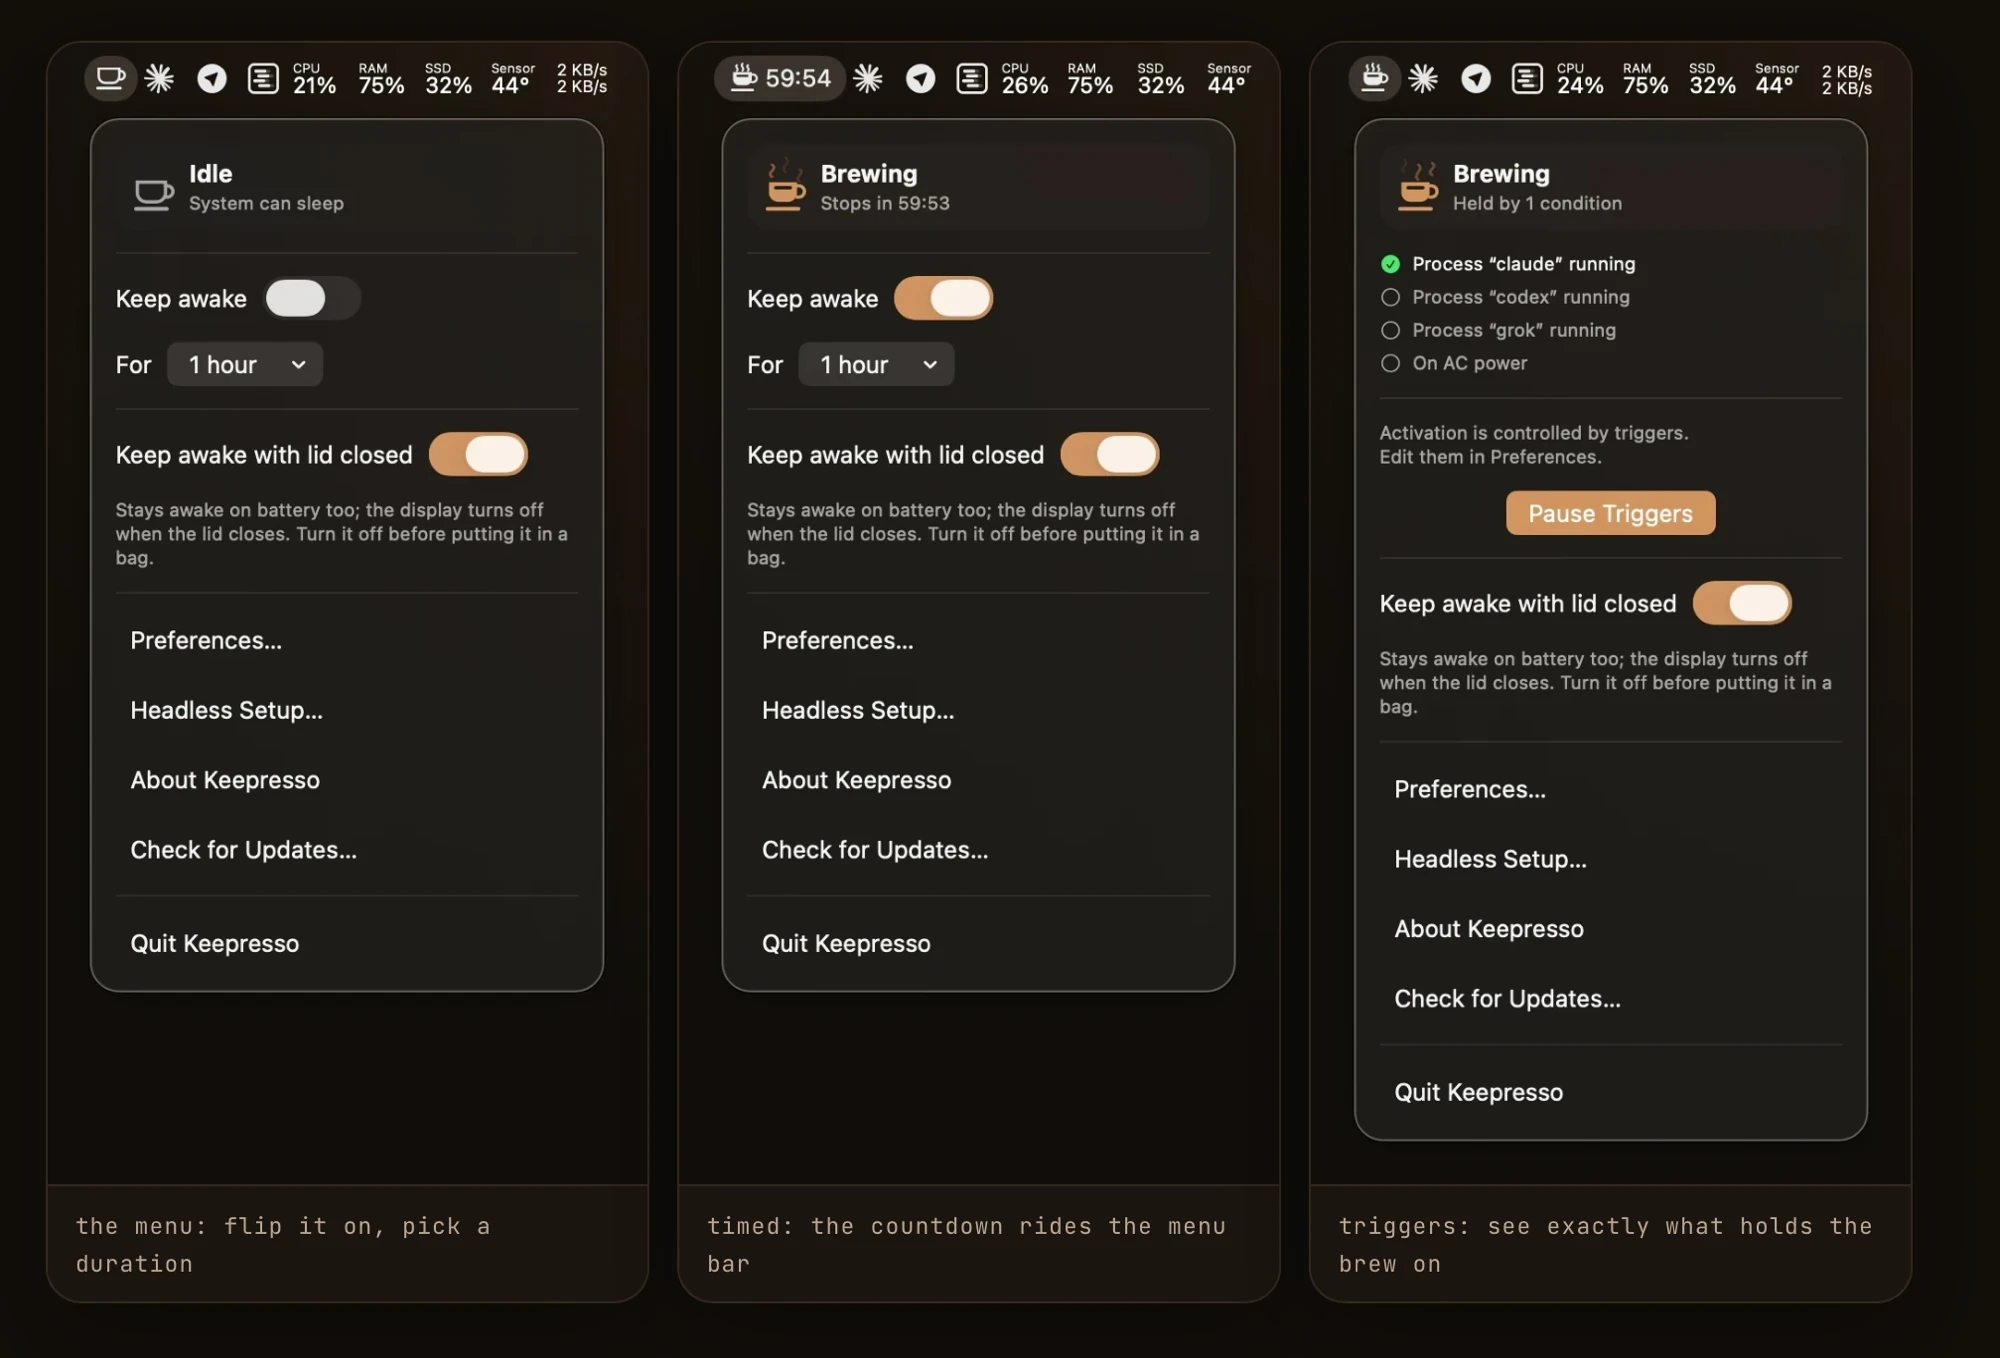This screenshot has height=1358, width=2000.
Task: Click the caption 'triggers: see exactly what holds the brew on'
Action: [1606, 1245]
